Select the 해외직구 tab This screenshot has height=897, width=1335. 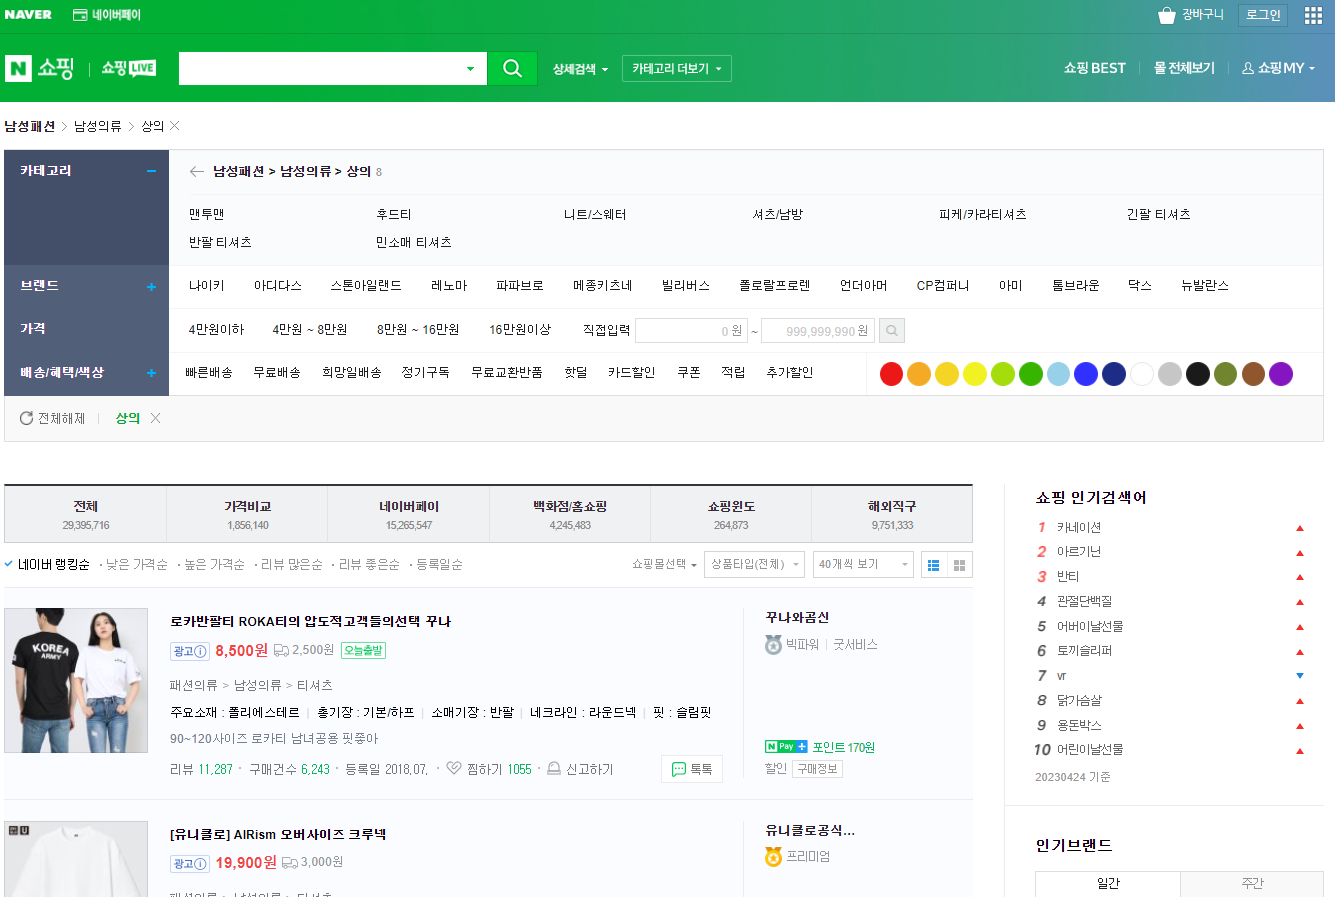point(892,514)
